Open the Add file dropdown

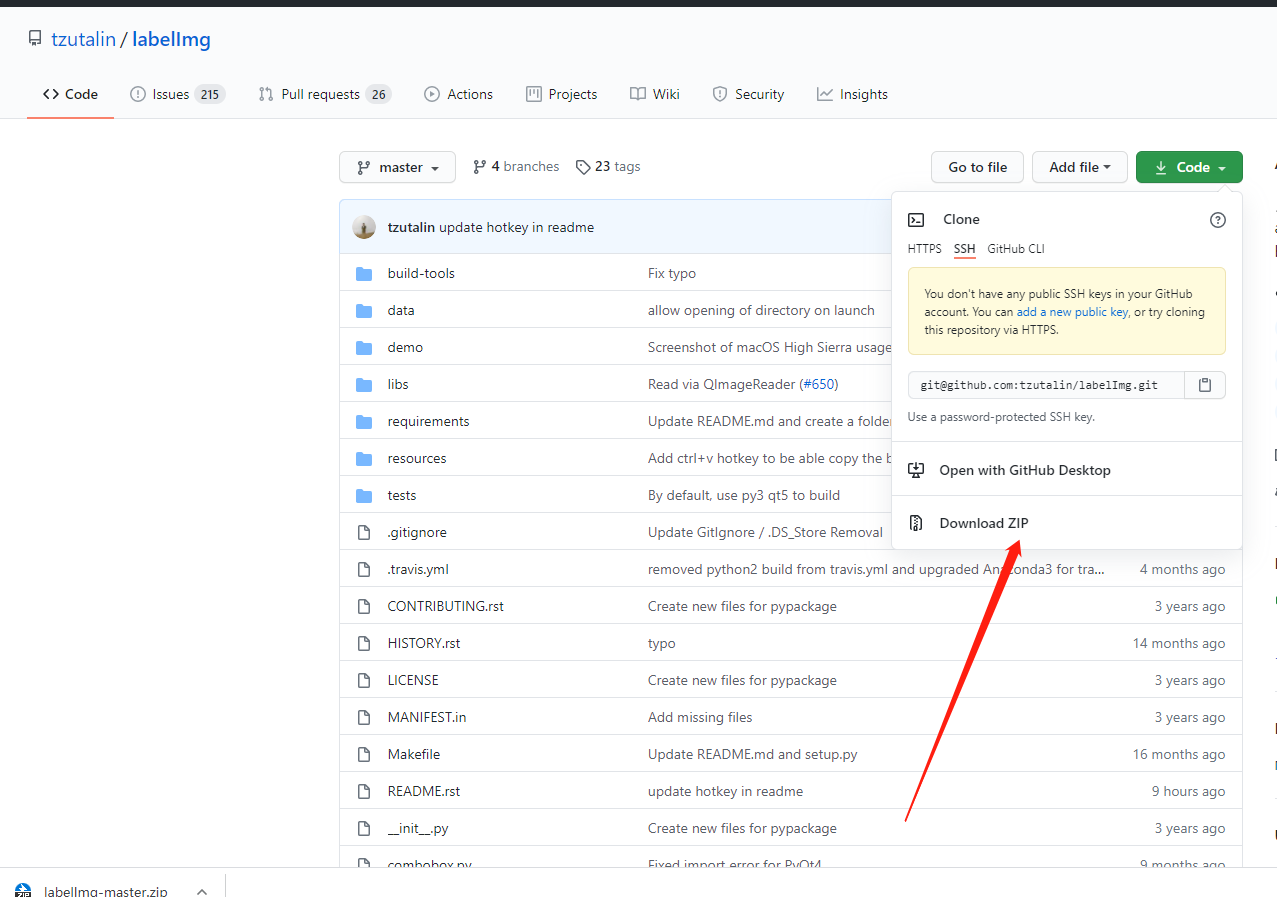[1079, 167]
